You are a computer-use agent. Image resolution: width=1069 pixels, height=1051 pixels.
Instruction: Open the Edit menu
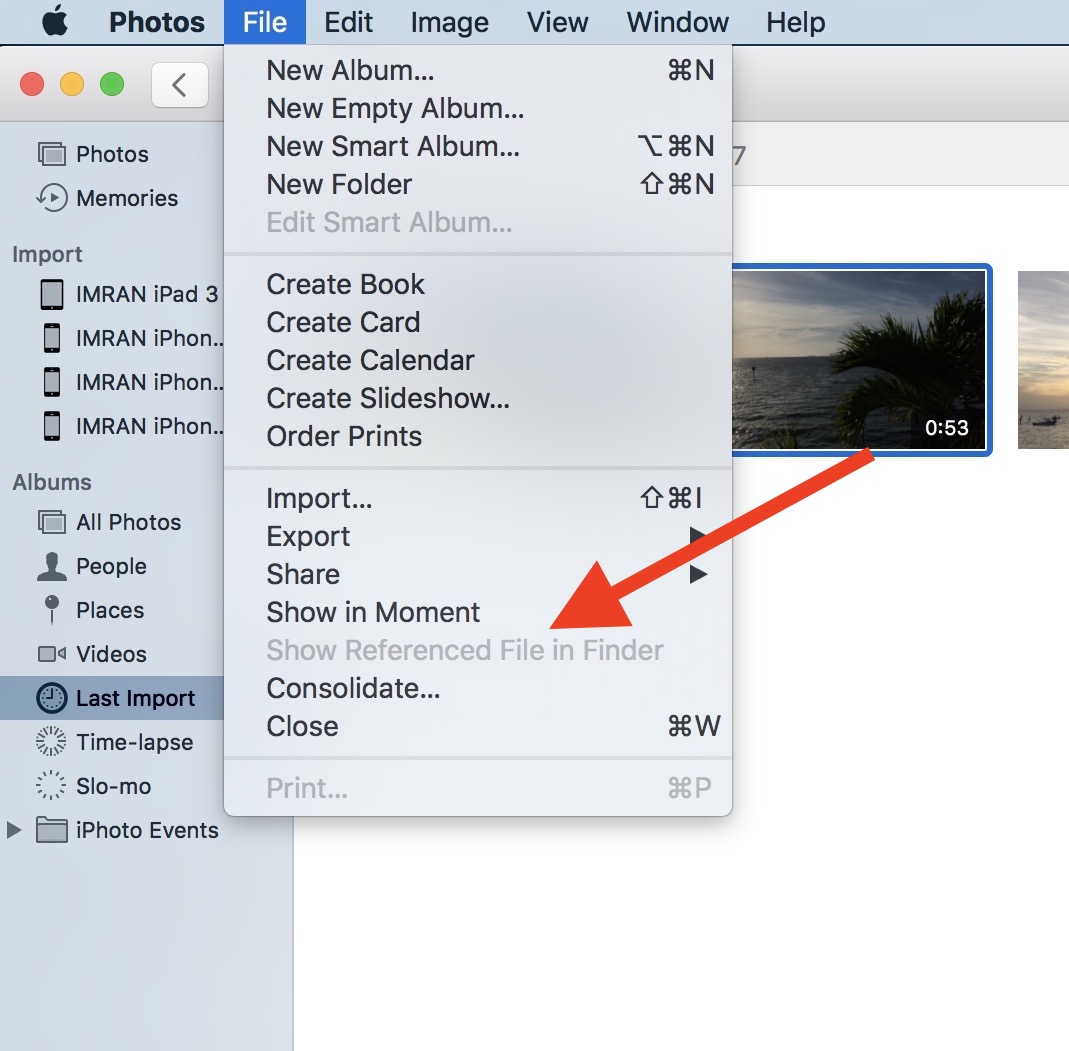pos(348,22)
